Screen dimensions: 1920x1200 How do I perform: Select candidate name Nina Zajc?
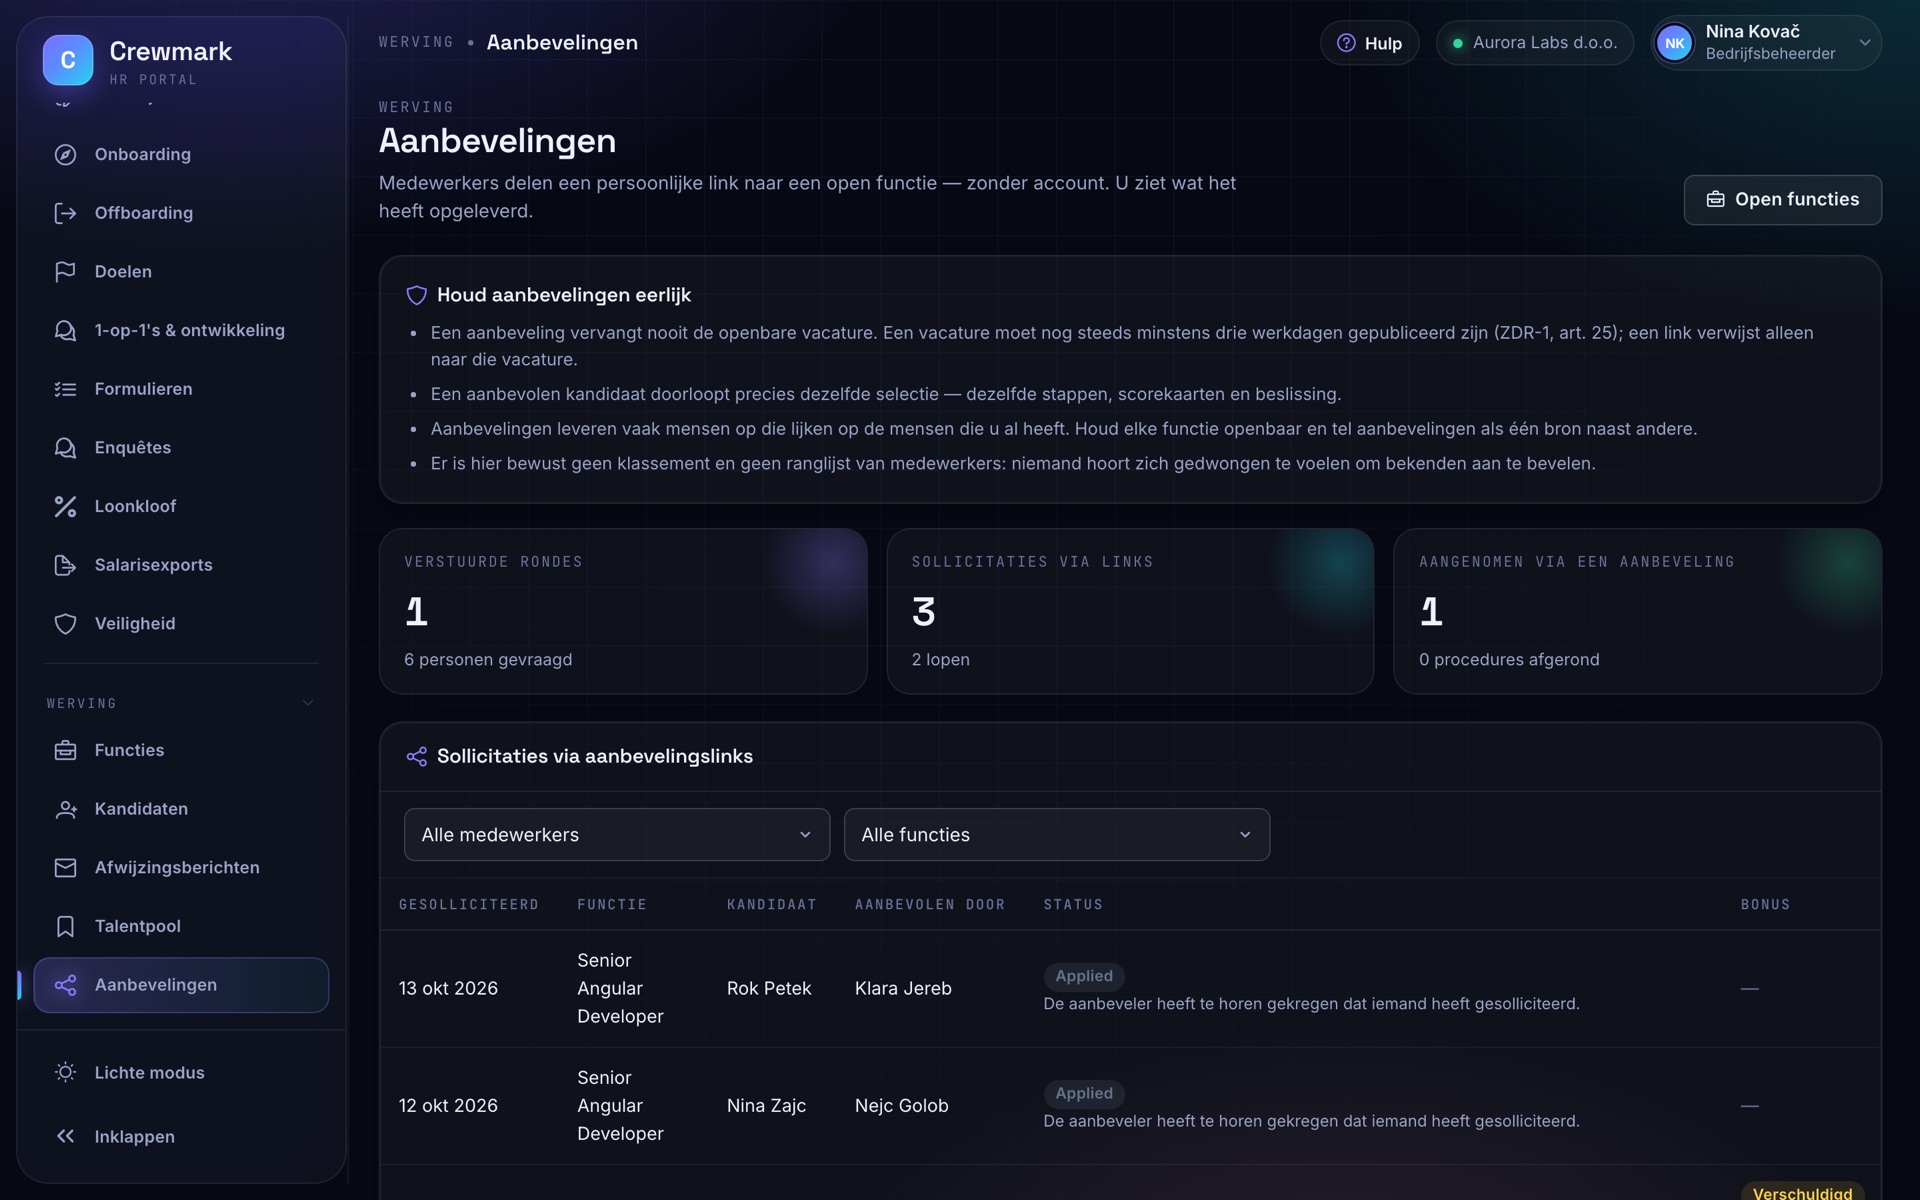[x=766, y=1105]
